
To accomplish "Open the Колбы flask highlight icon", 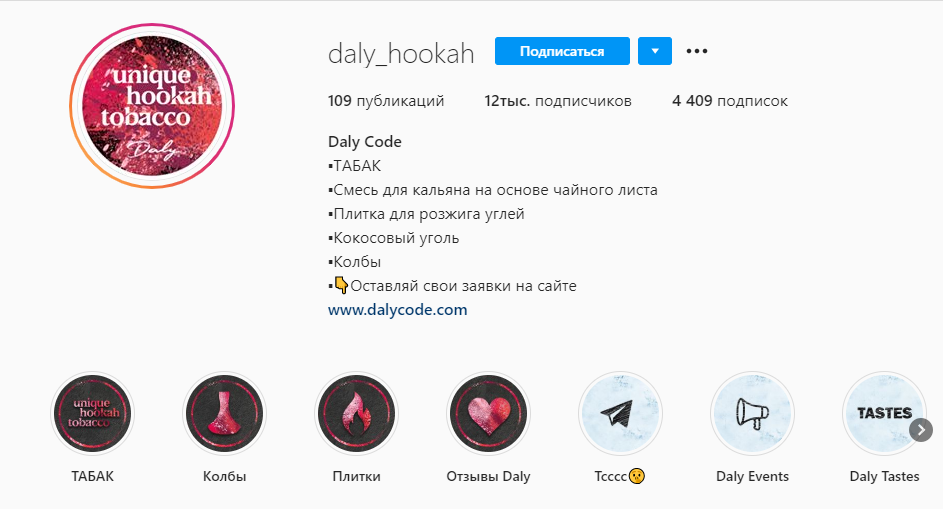I will (x=224, y=413).
